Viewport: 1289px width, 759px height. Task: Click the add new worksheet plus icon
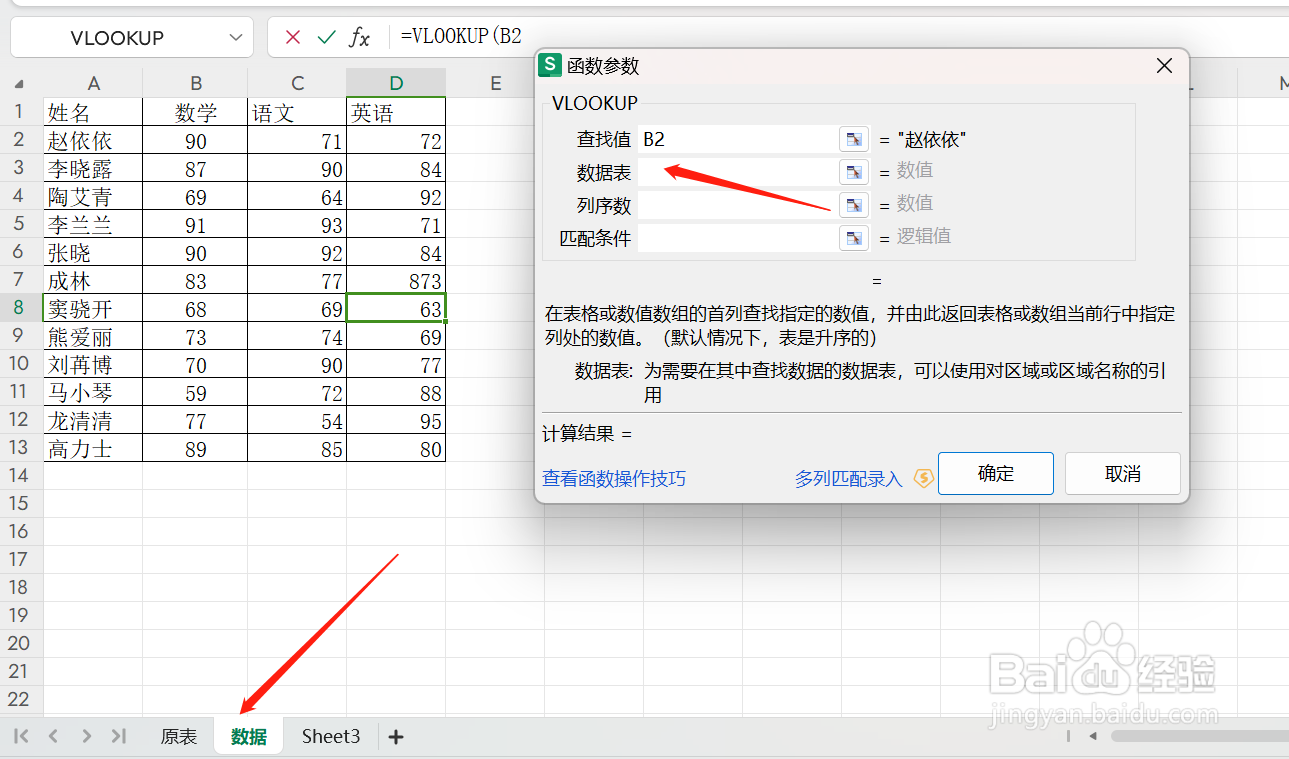(396, 735)
